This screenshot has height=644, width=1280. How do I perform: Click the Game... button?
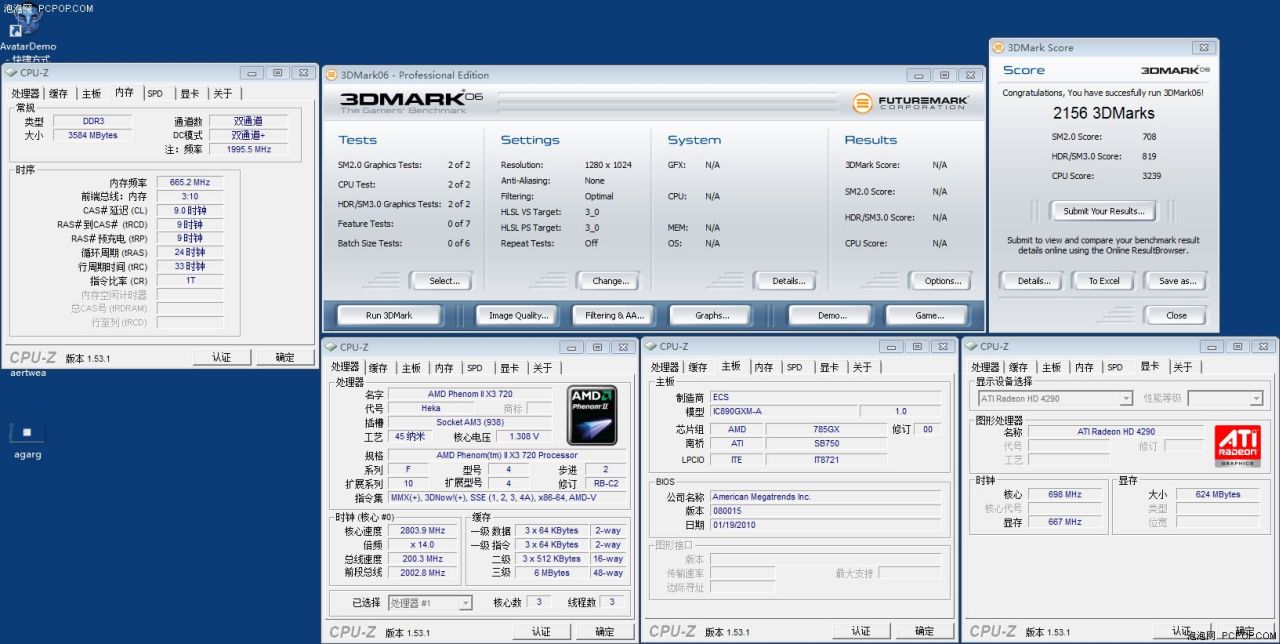click(x=929, y=315)
